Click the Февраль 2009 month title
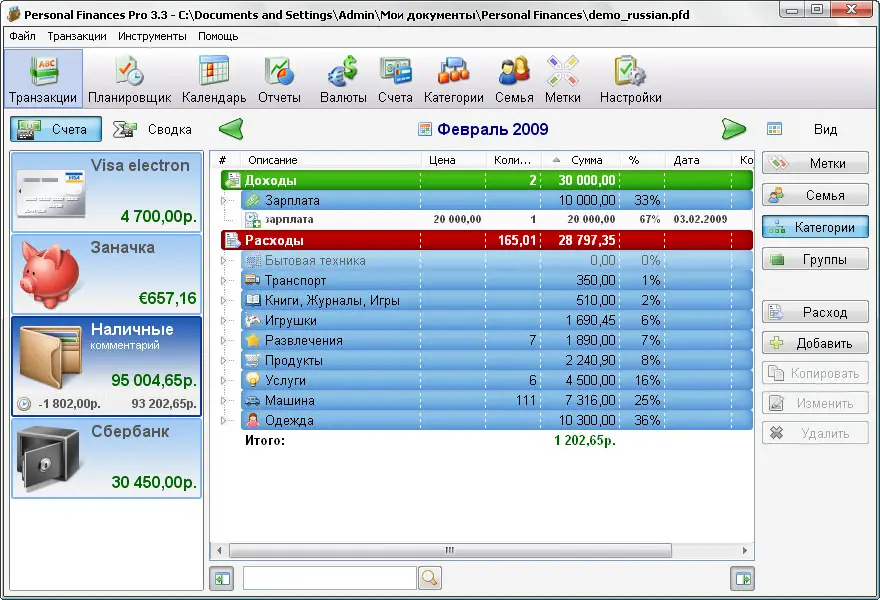Screen dimensions: 880x600 point(493,129)
